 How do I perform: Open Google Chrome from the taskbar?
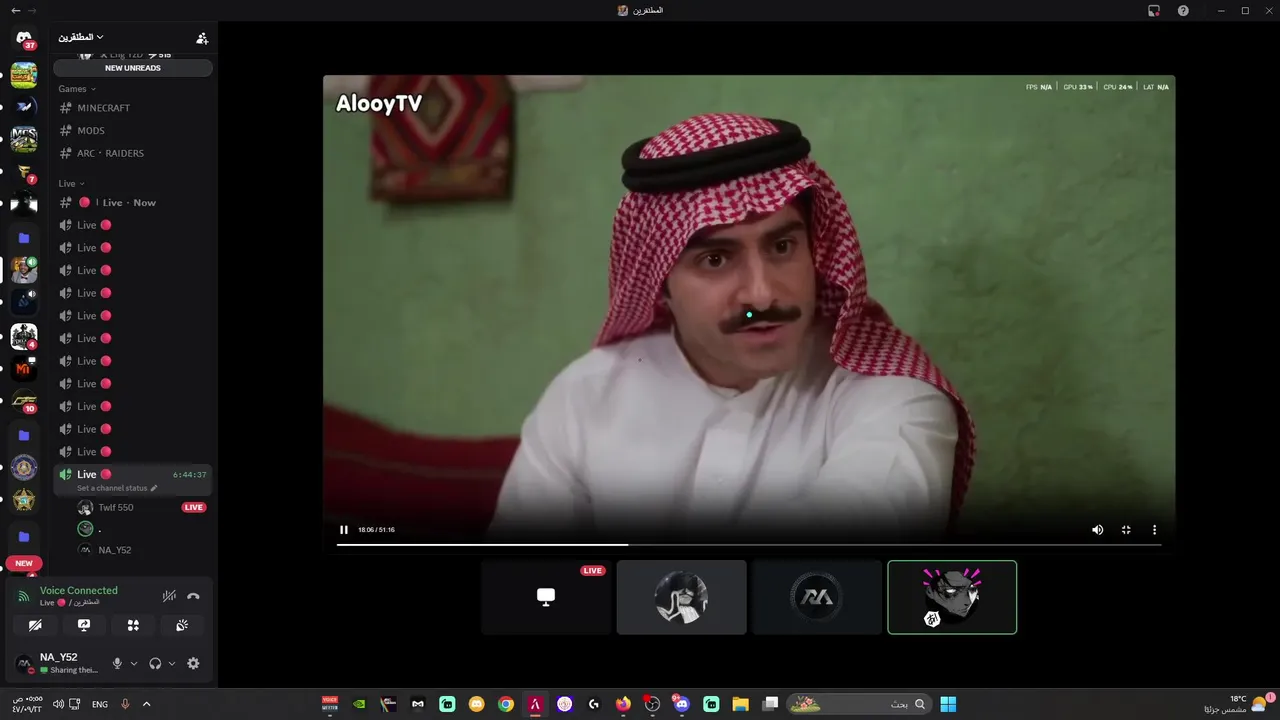click(x=506, y=704)
